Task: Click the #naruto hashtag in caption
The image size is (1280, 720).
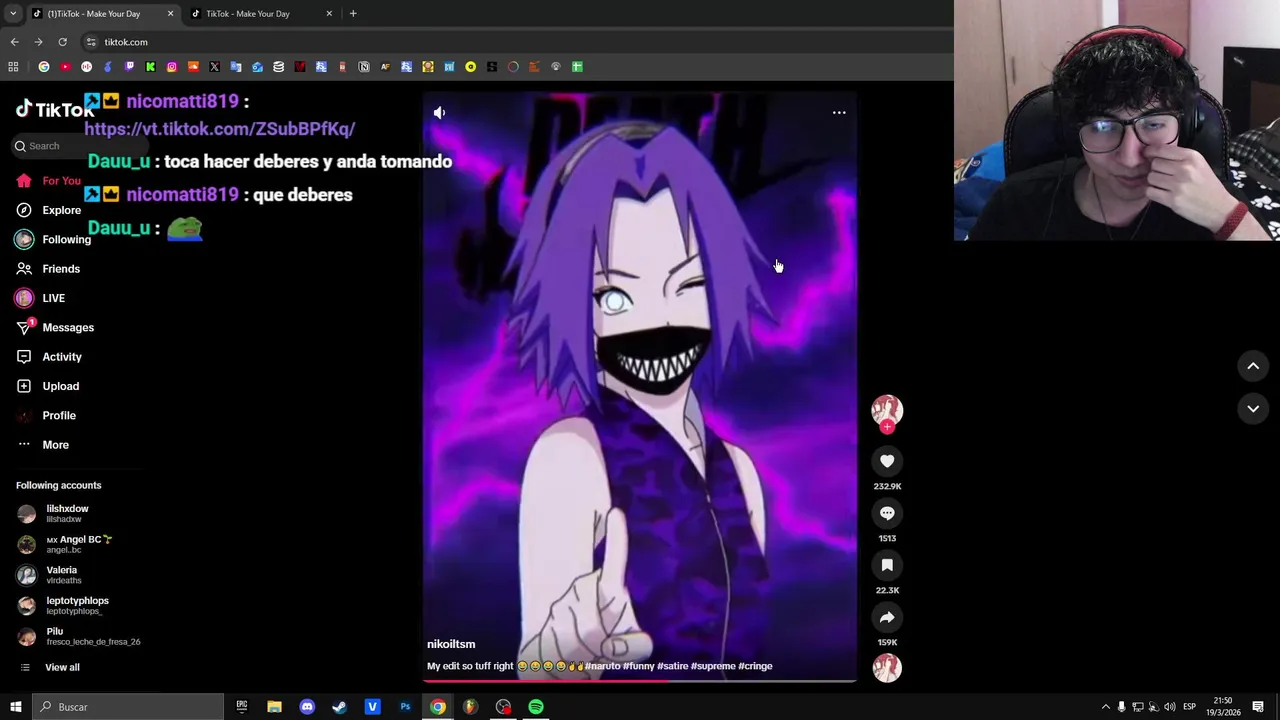Action: pyautogui.click(x=602, y=666)
